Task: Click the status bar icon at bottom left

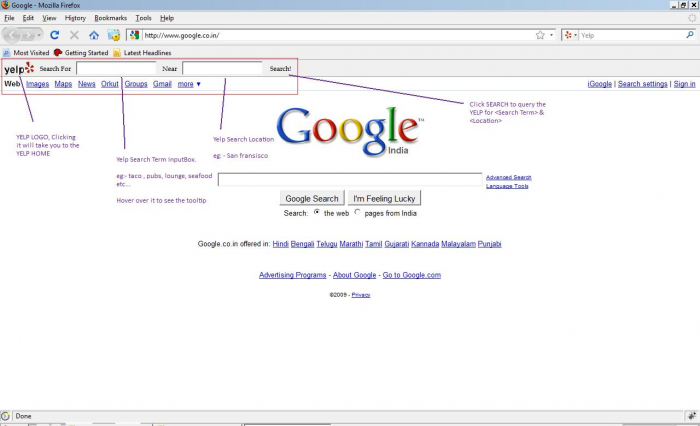Action: pyautogui.click(x=5, y=416)
